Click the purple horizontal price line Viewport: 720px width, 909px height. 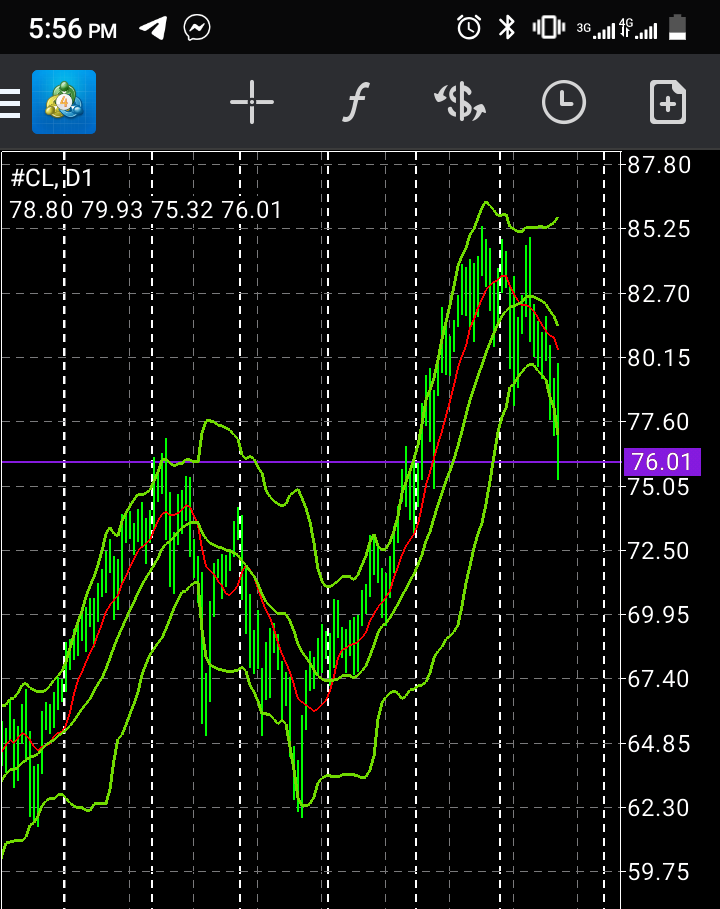click(300, 462)
